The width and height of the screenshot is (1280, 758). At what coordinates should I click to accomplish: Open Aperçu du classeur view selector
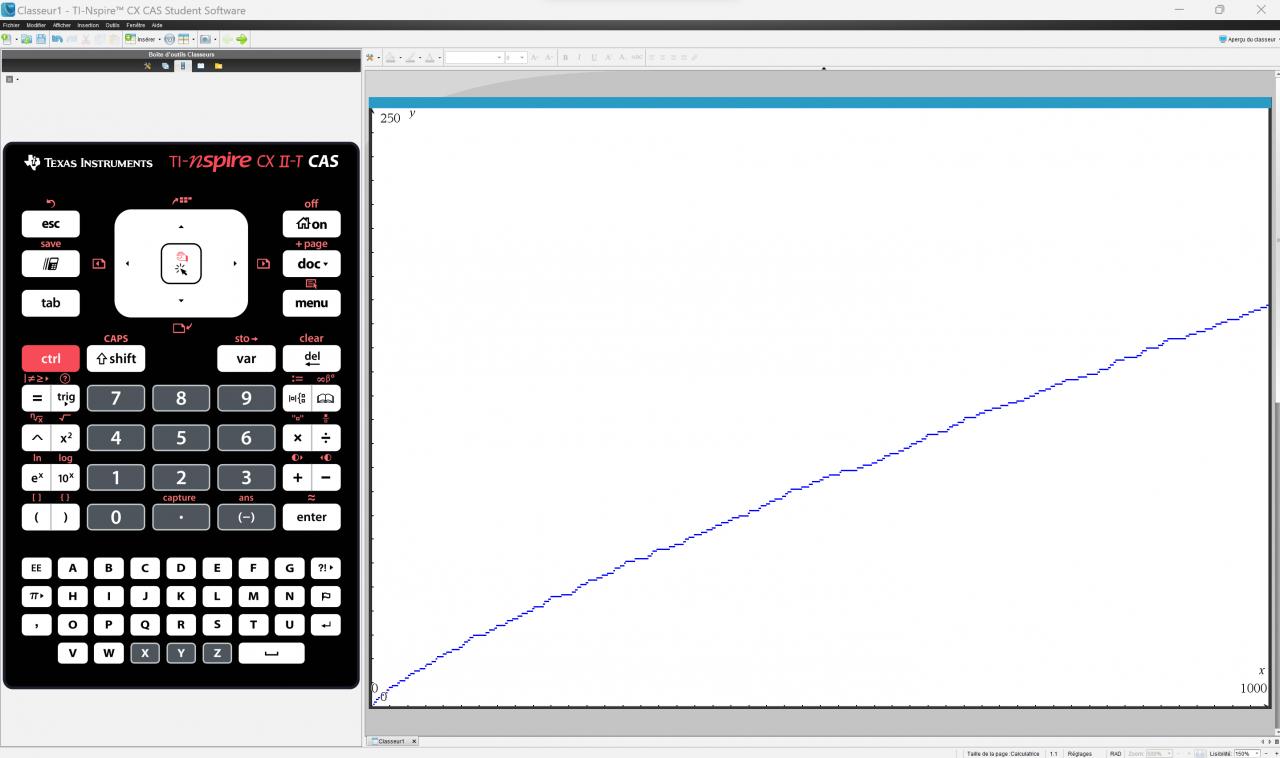pyautogui.click(x=1248, y=39)
